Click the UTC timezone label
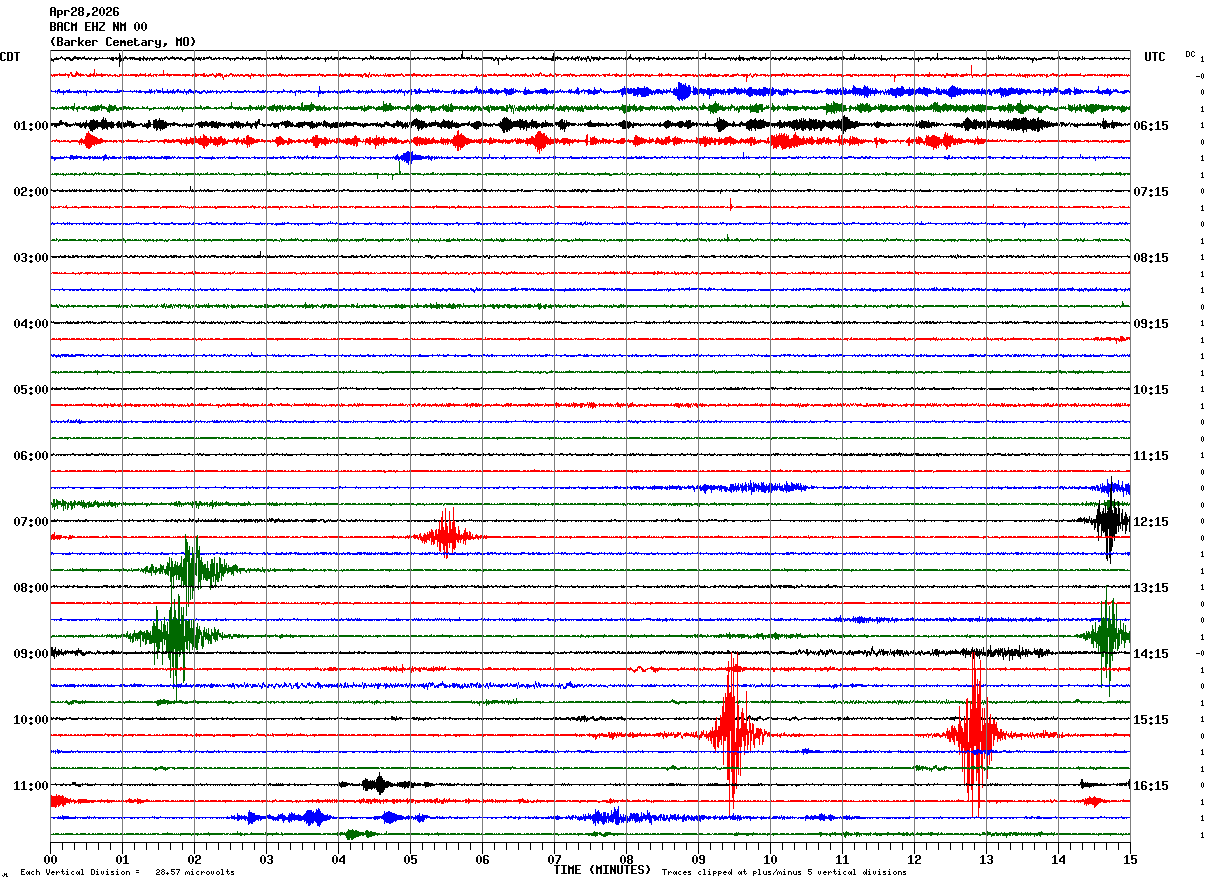 (1155, 57)
